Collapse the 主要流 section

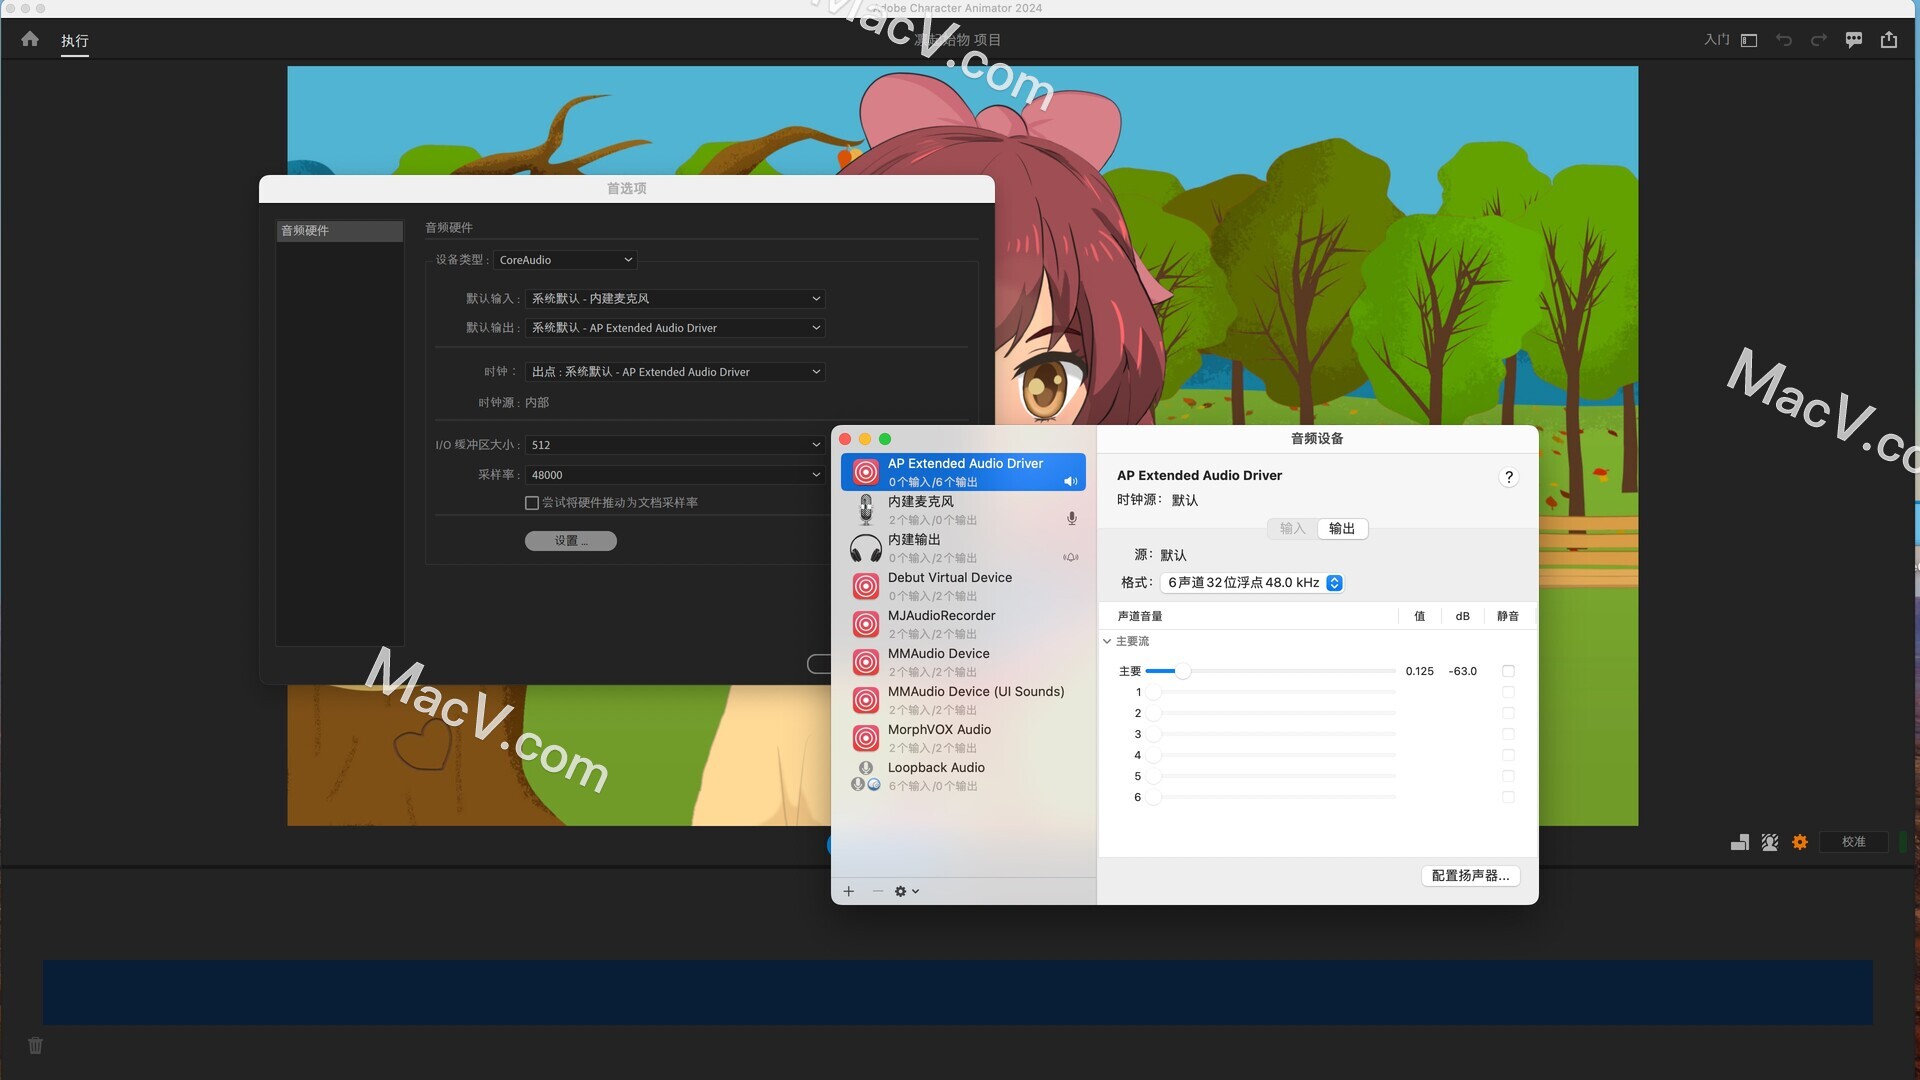click(1107, 641)
